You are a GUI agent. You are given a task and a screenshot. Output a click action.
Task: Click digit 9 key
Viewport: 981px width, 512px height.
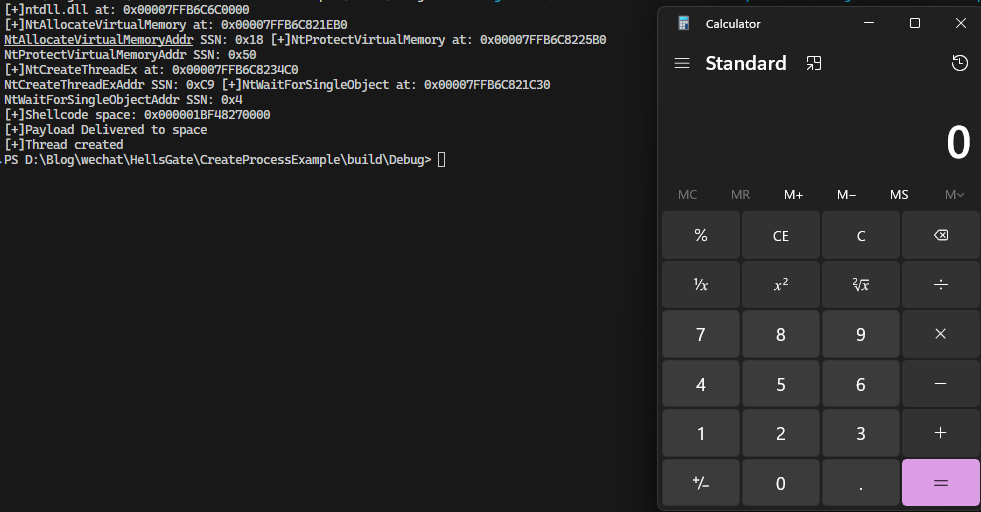point(861,334)
